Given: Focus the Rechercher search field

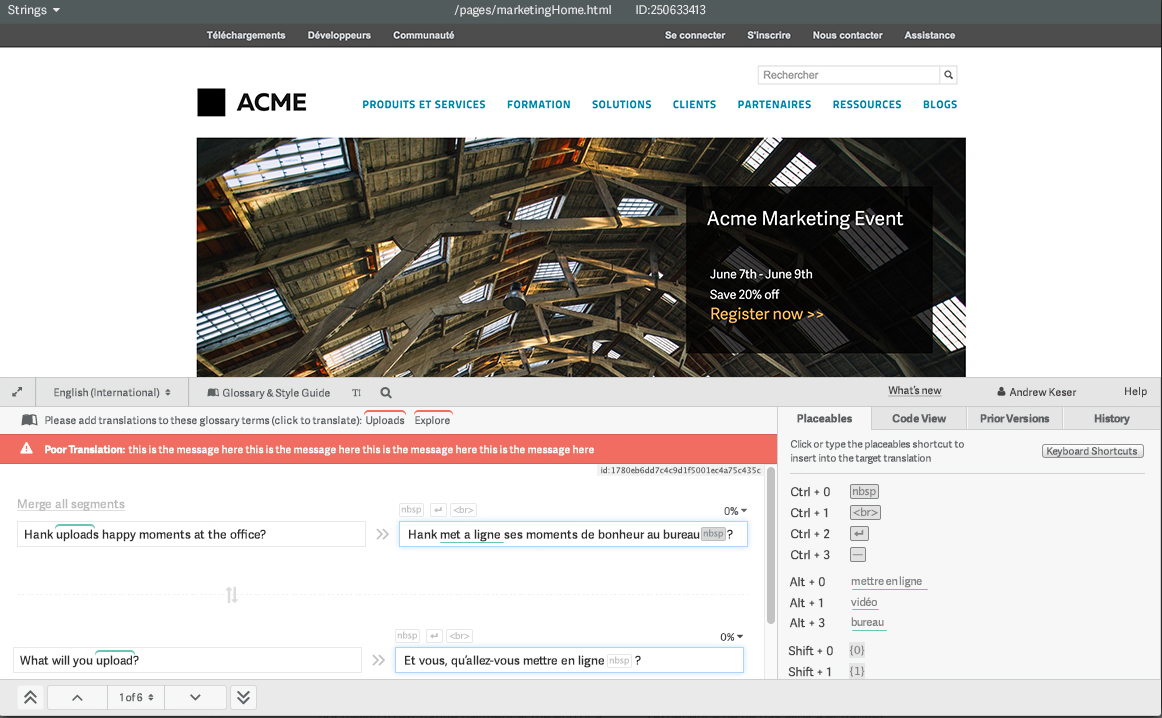Looking at the screenshot, I should 849,75.
